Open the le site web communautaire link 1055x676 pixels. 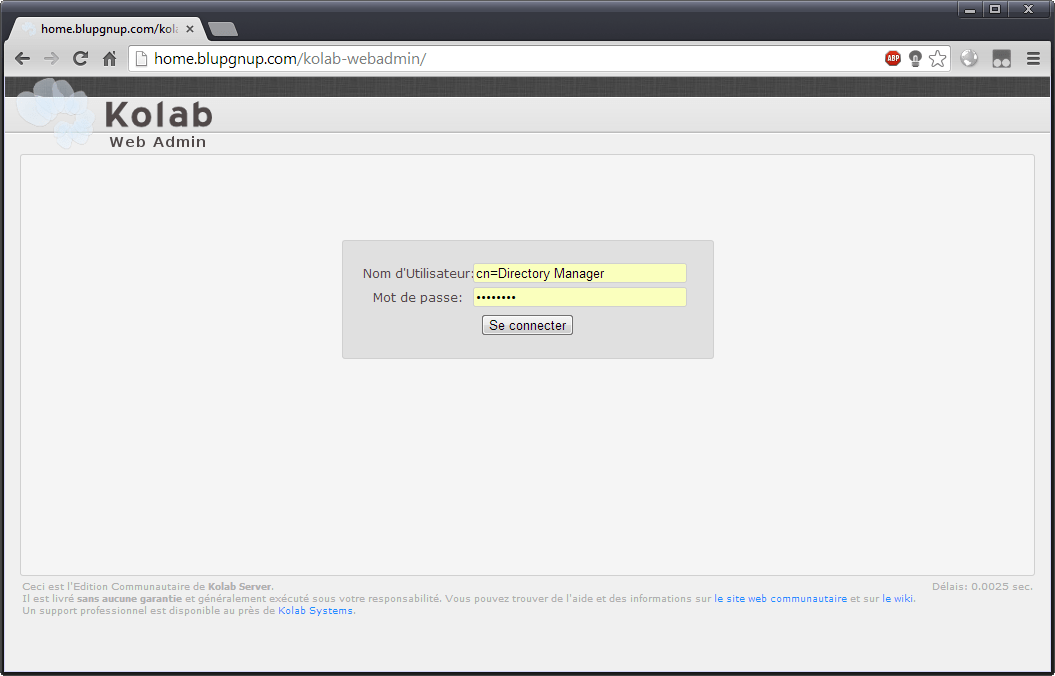780,599
